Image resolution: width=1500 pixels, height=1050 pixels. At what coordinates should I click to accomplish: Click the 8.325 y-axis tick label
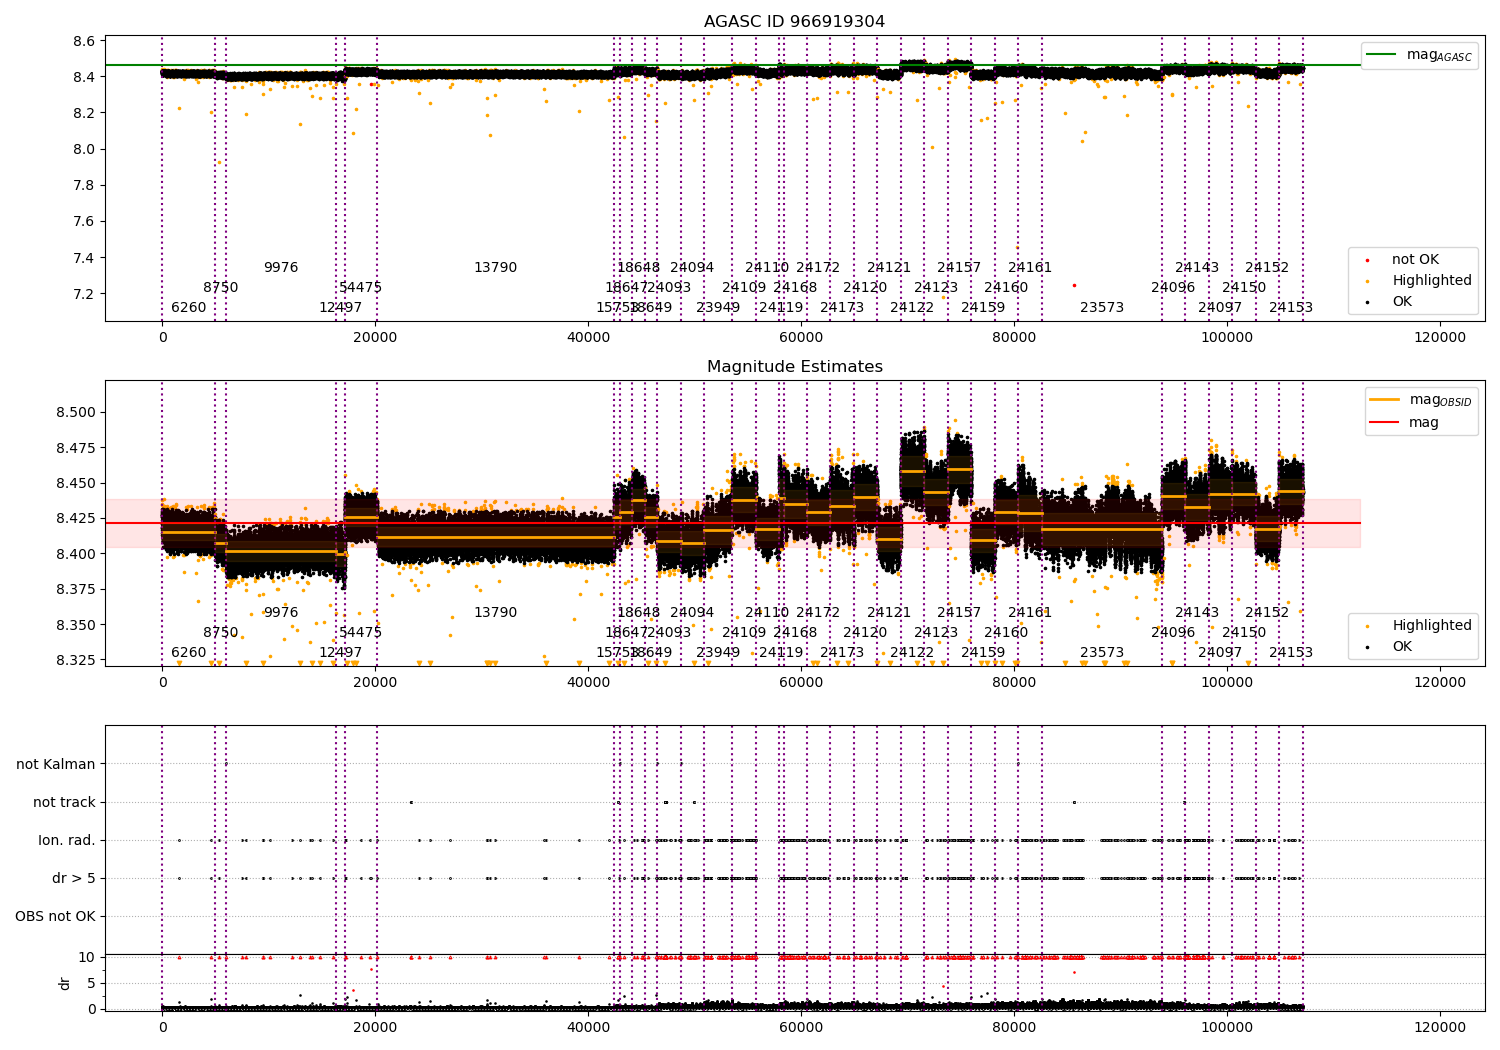pos(76,660)
